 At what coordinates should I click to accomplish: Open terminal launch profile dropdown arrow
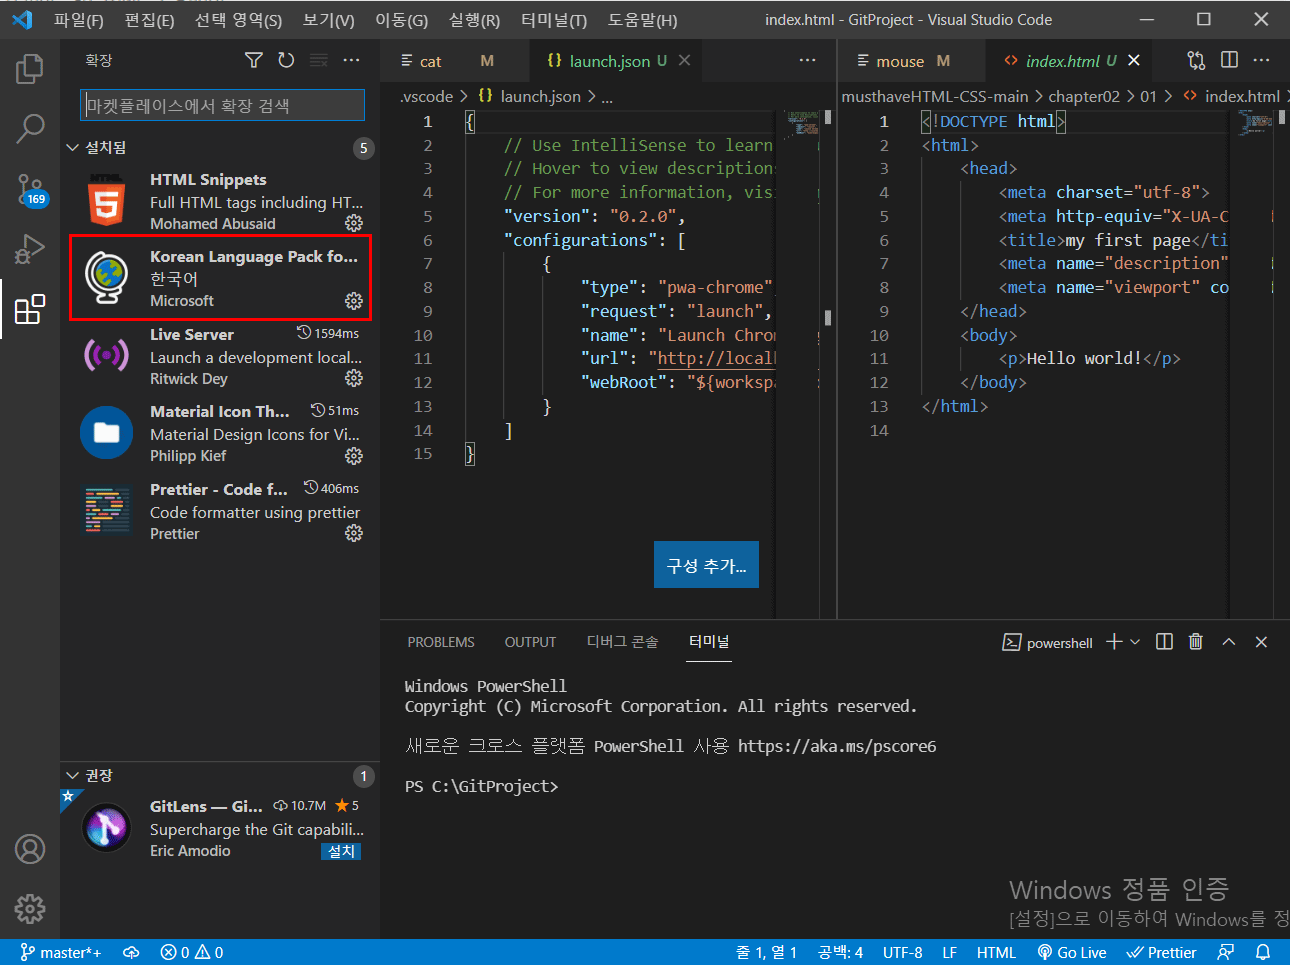pos(1135,642)
